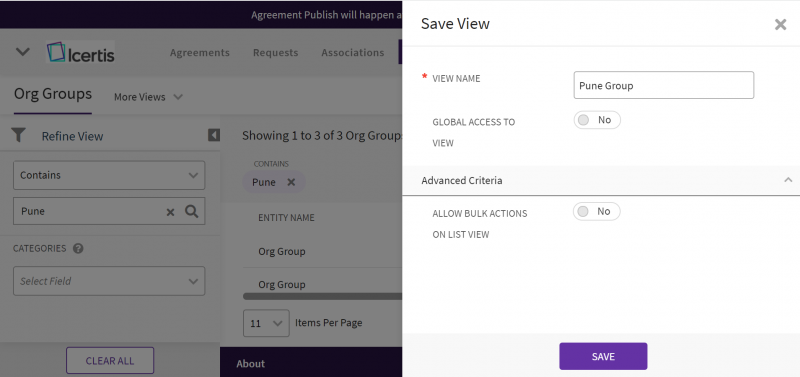
Task: Collapse the Advanced Criteria section
Action: pyautogui.click(x=788, y=180)
